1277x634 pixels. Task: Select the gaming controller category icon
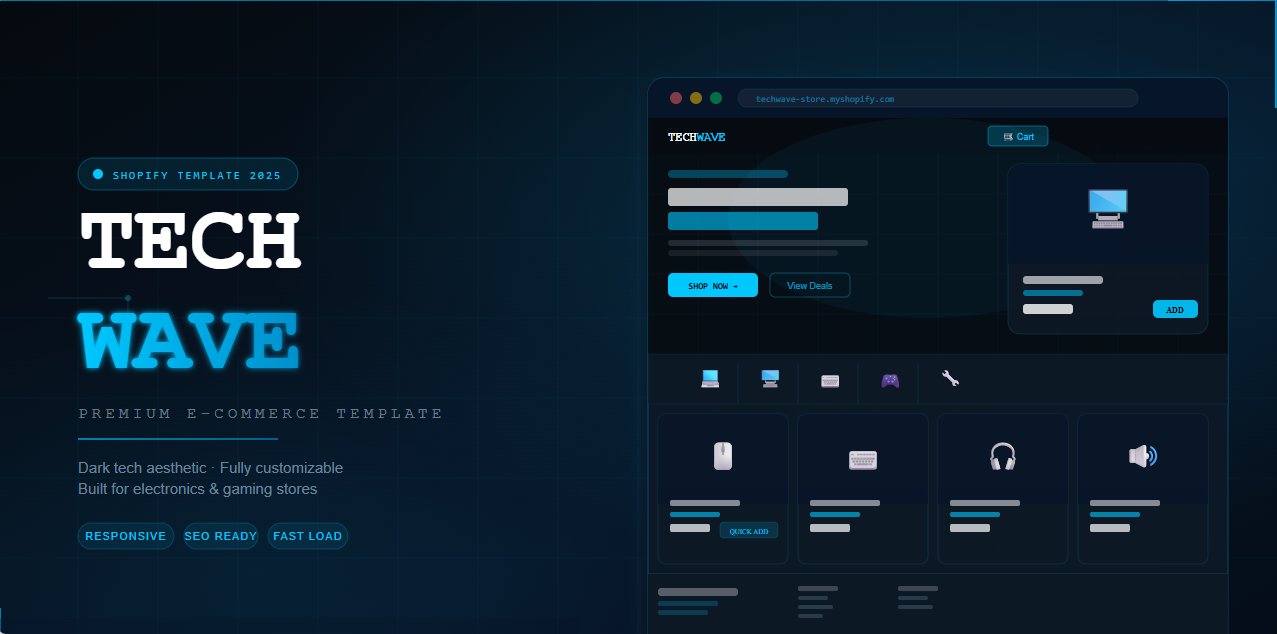point(889,380)
